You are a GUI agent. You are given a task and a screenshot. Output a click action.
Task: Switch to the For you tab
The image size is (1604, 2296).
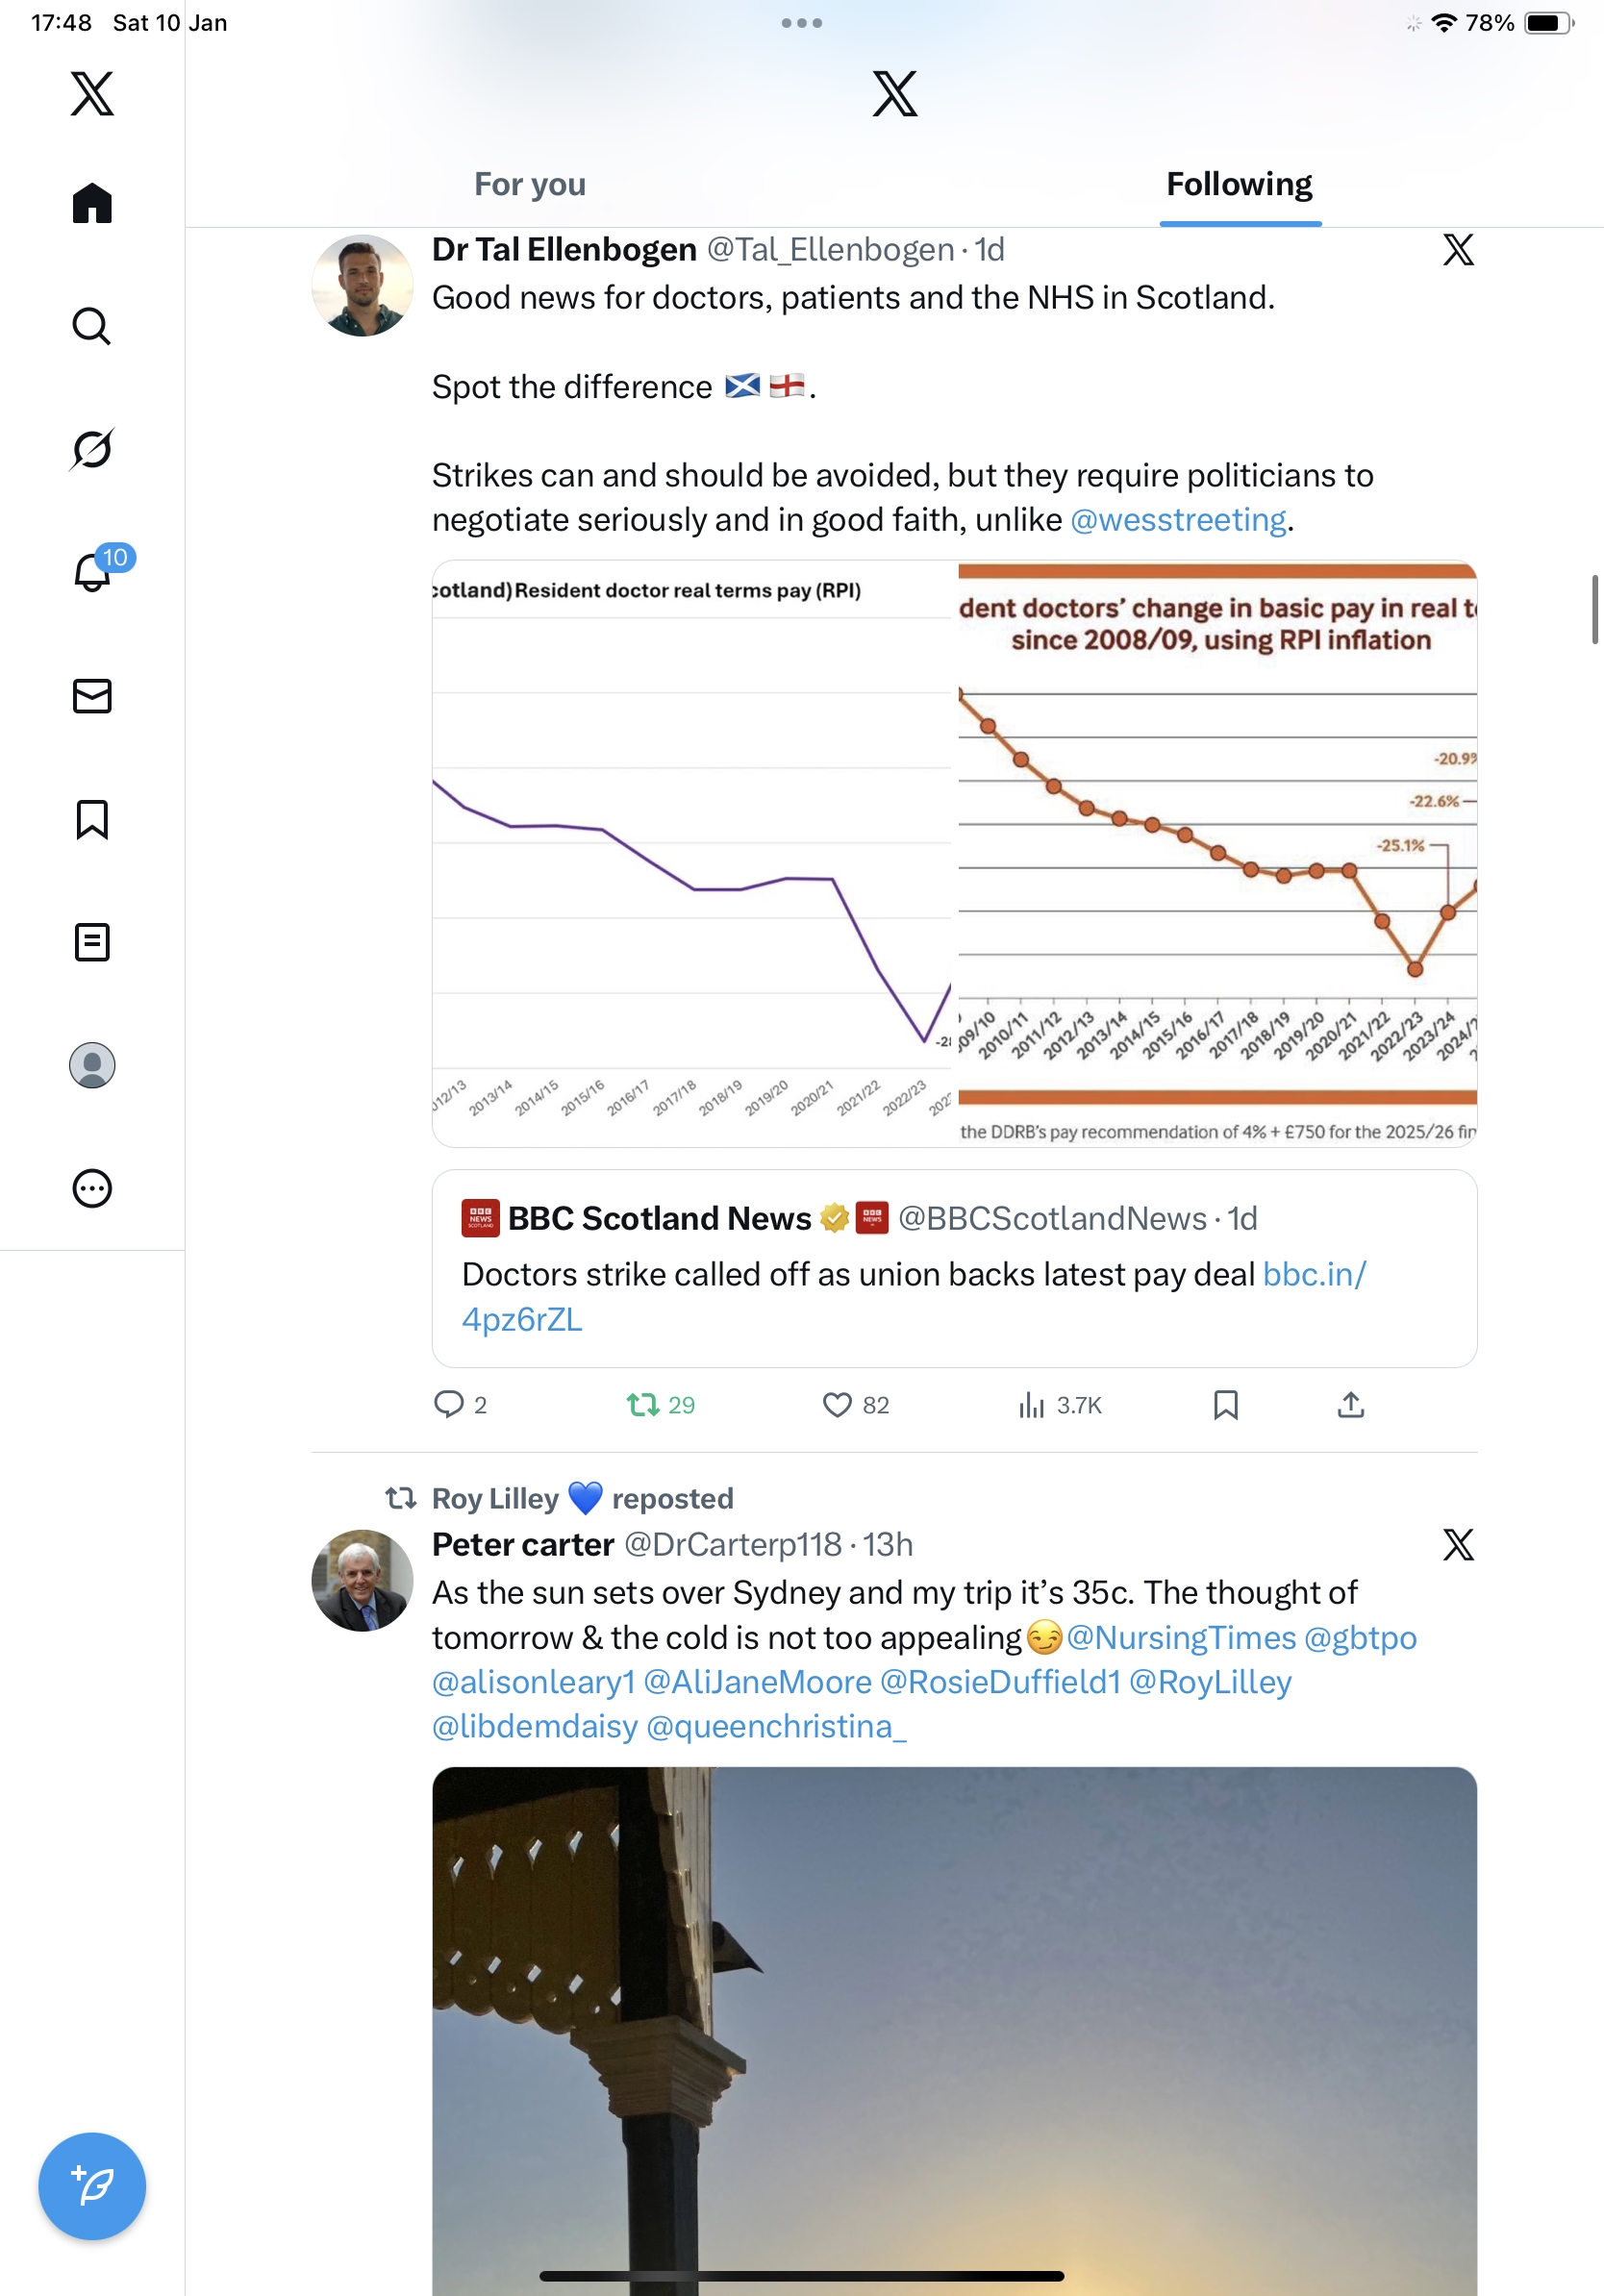(530, 185)
